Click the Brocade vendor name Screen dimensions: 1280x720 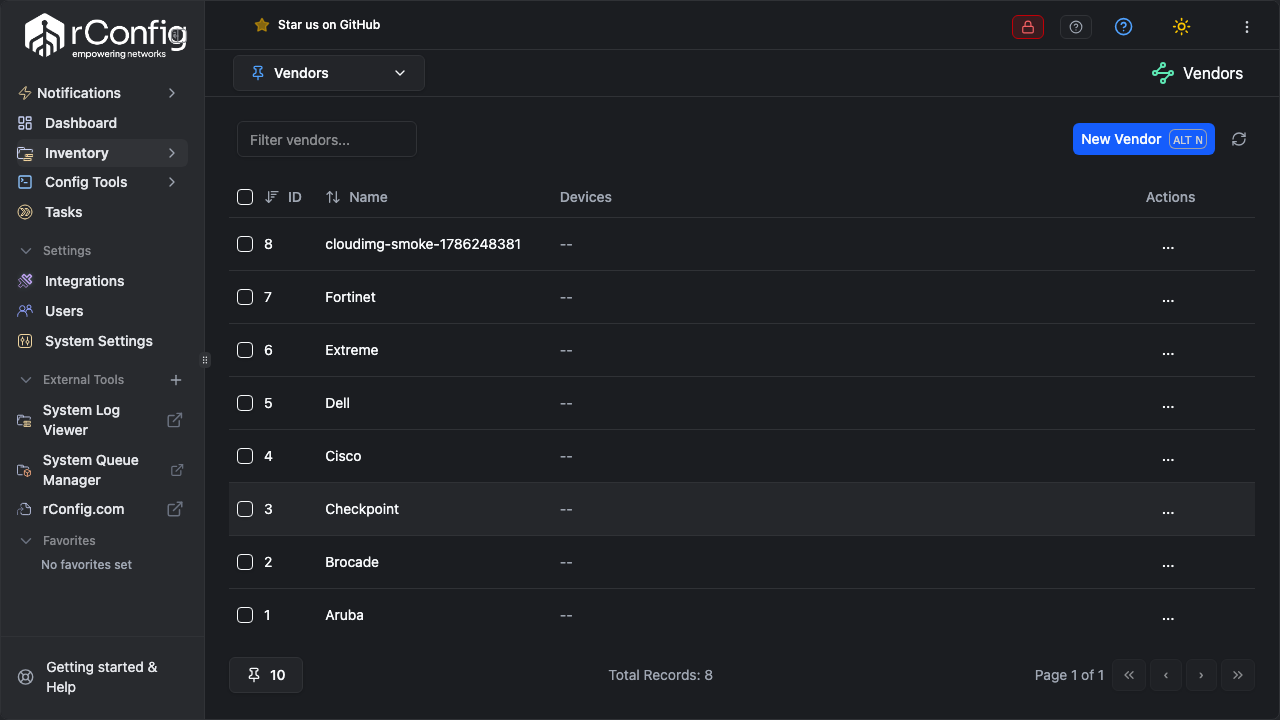[x=352, y=562]
